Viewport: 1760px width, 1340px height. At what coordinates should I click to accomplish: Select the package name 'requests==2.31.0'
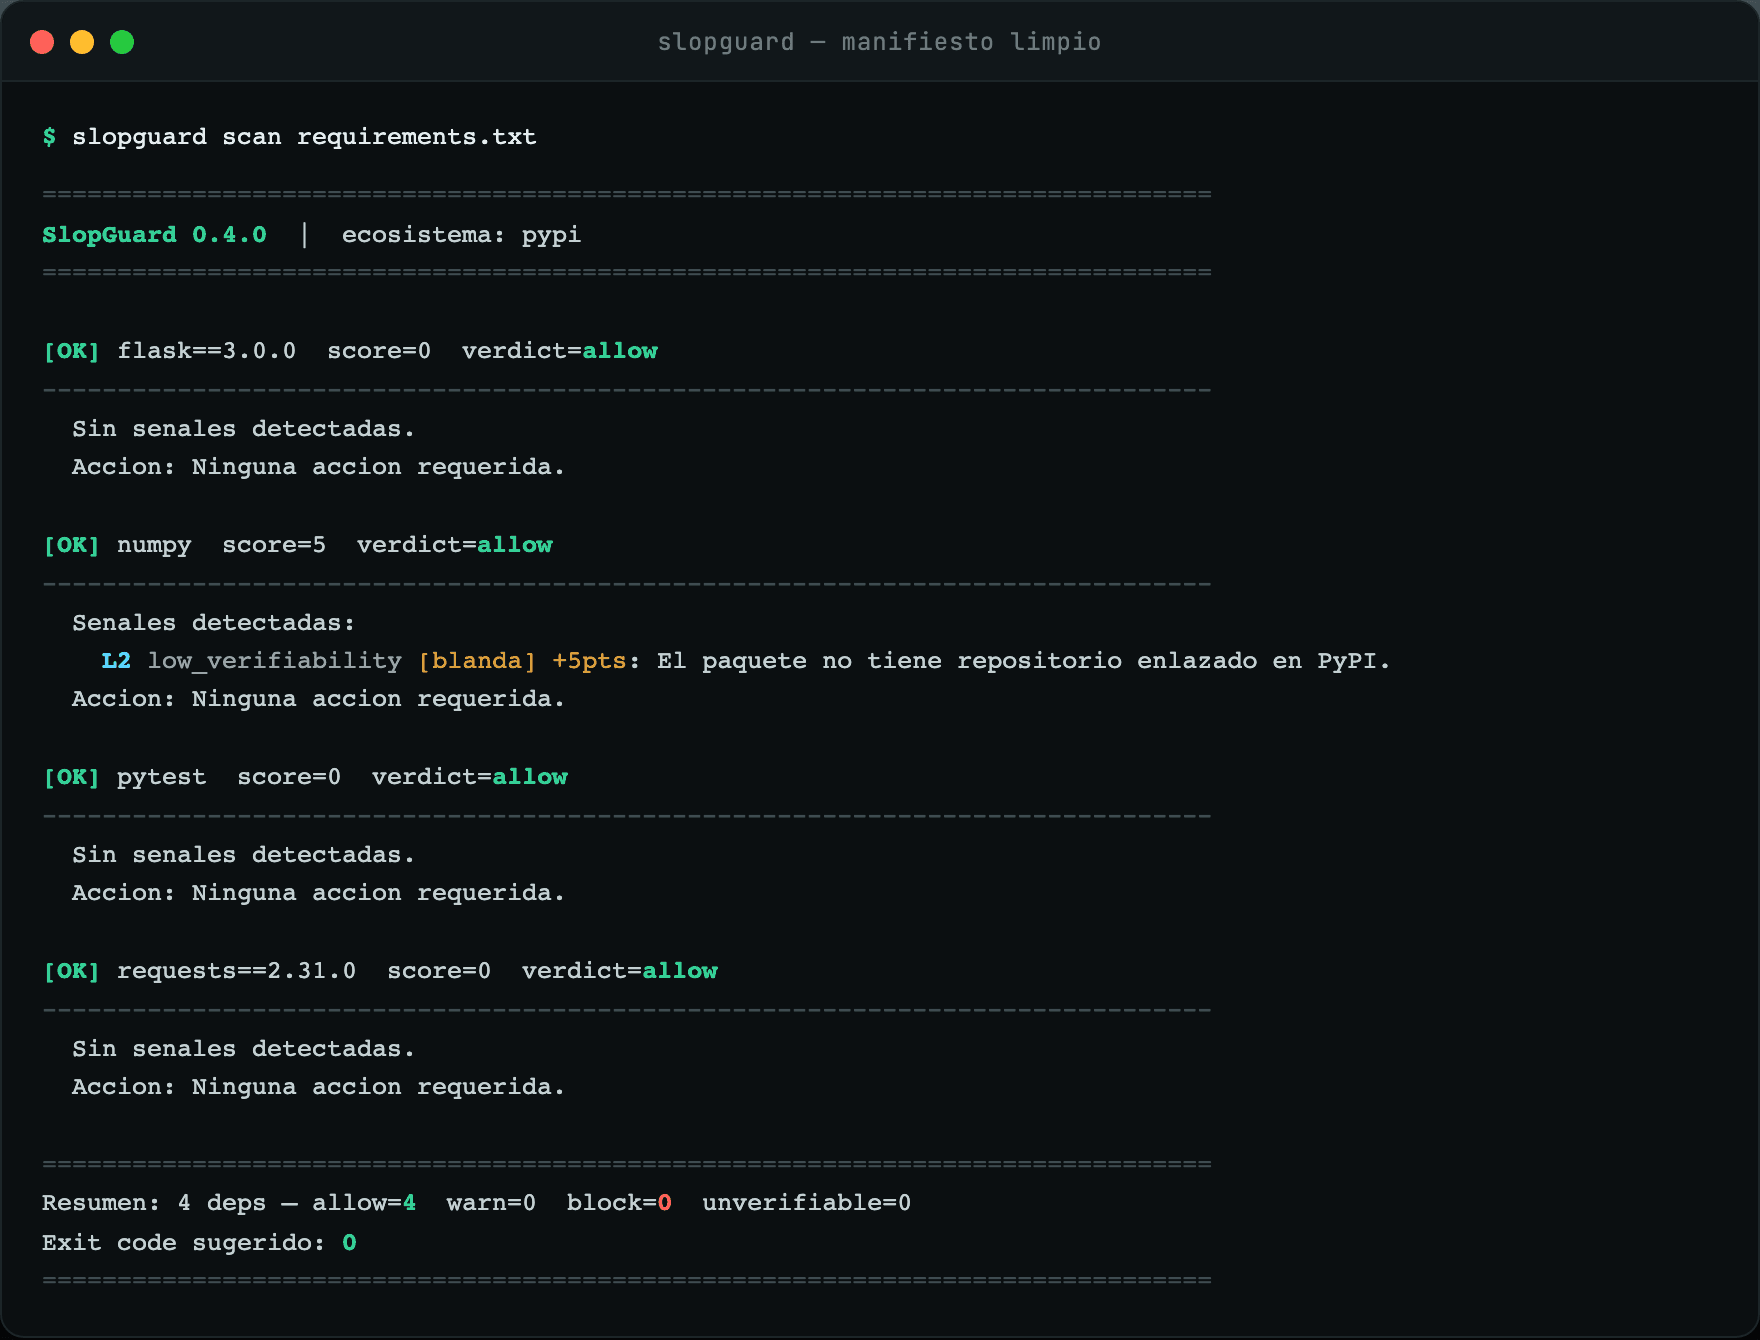[x=236, y=972]
